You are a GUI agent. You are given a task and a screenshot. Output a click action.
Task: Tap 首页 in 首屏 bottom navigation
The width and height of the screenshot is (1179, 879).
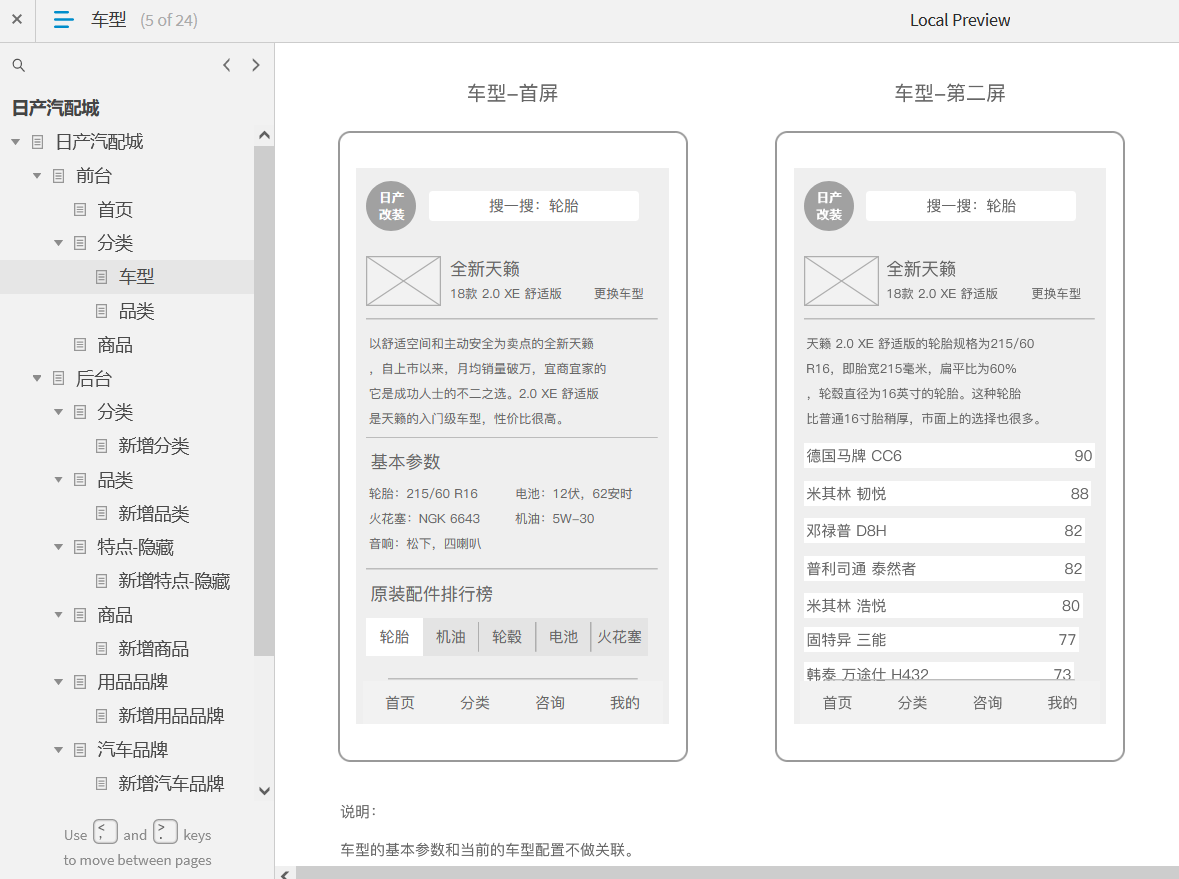[400, 703]
